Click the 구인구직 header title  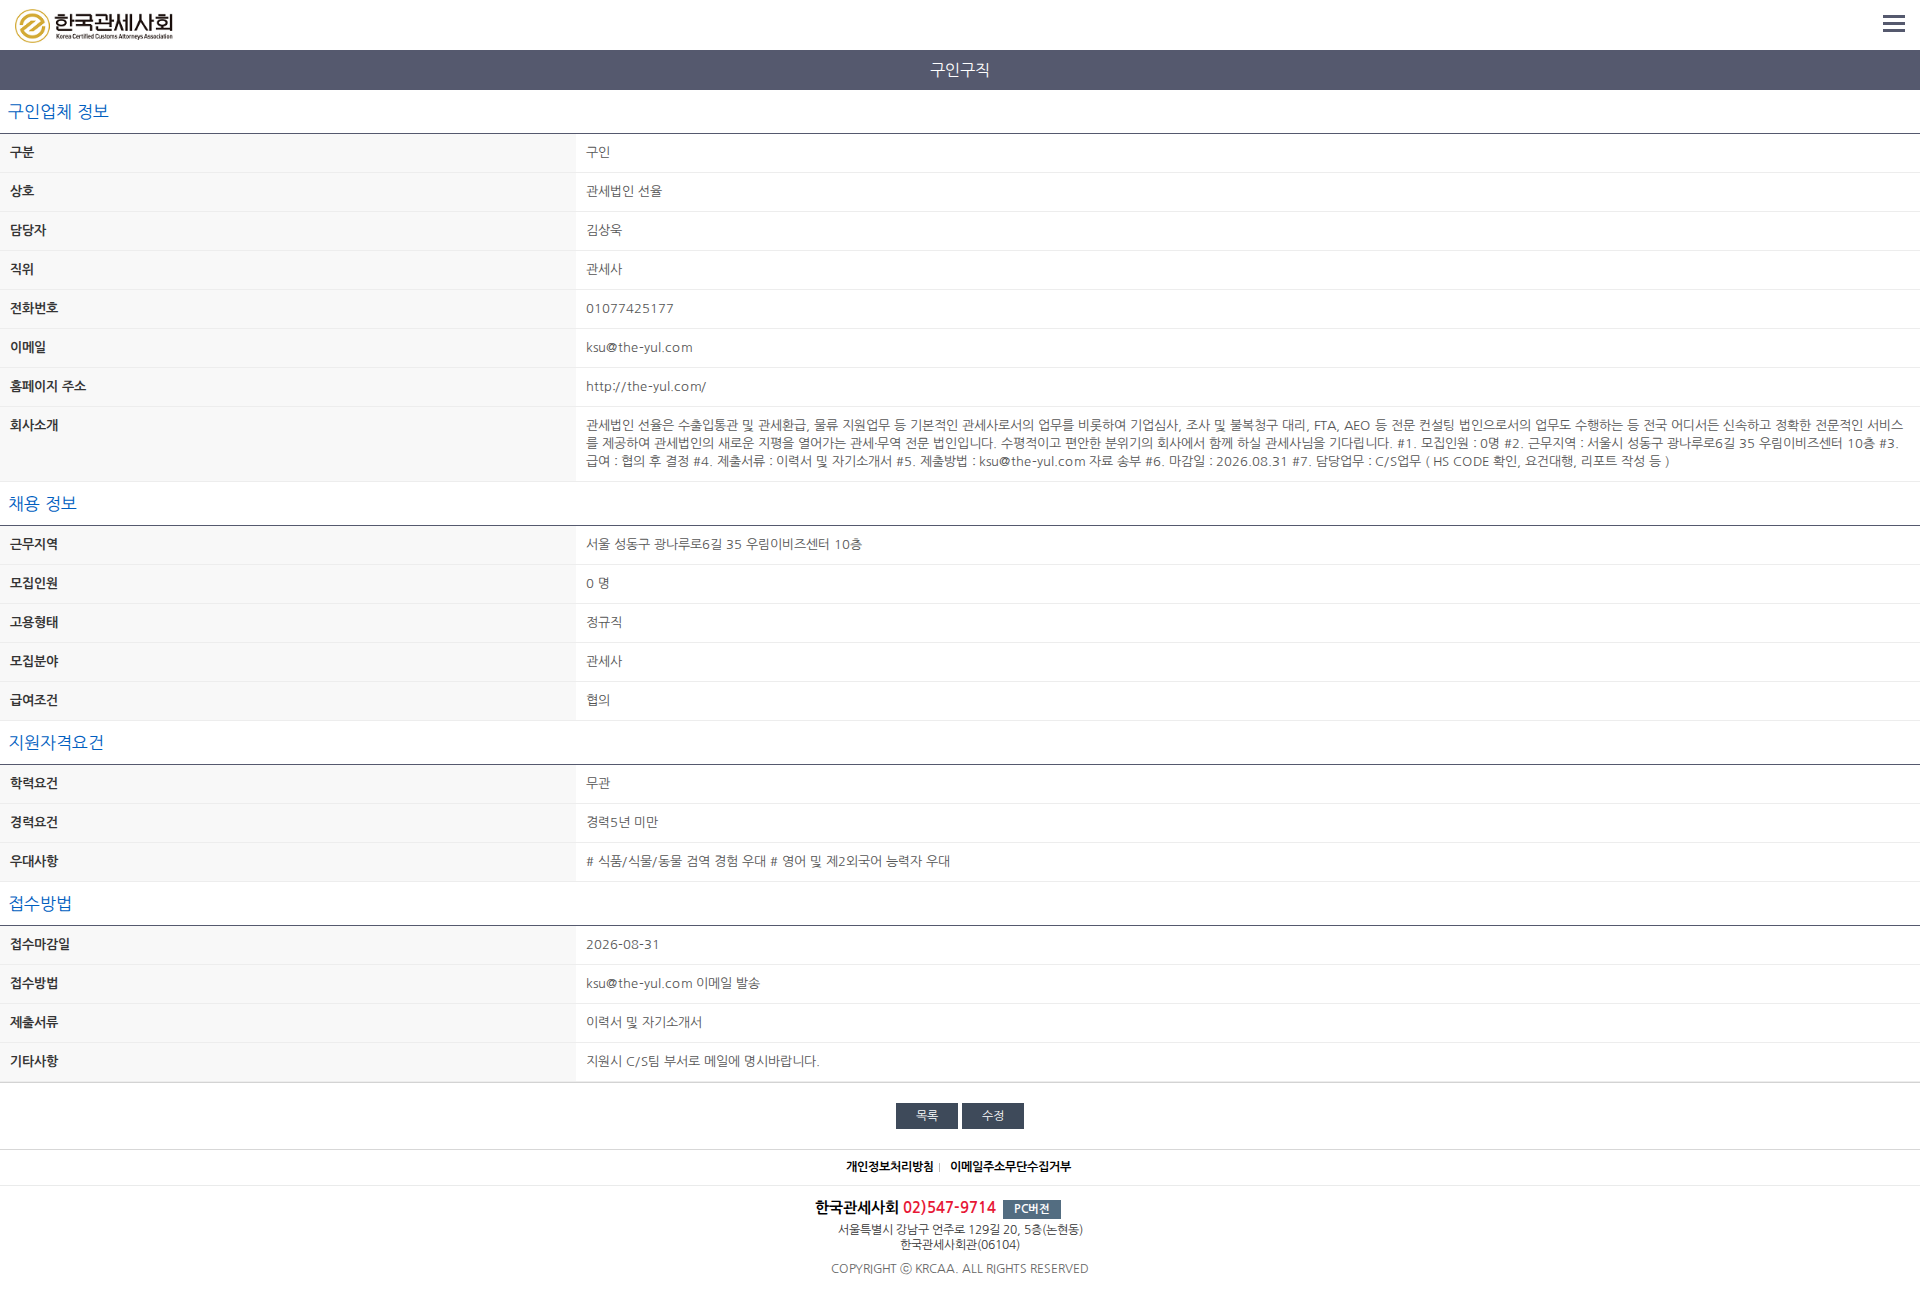tap(960, 70)
